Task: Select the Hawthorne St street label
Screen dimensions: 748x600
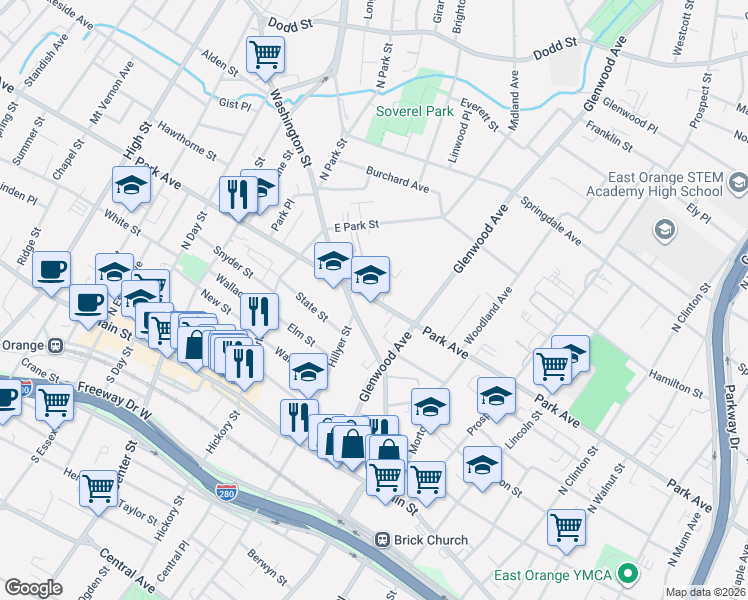Action: click(x=187, y=141)
